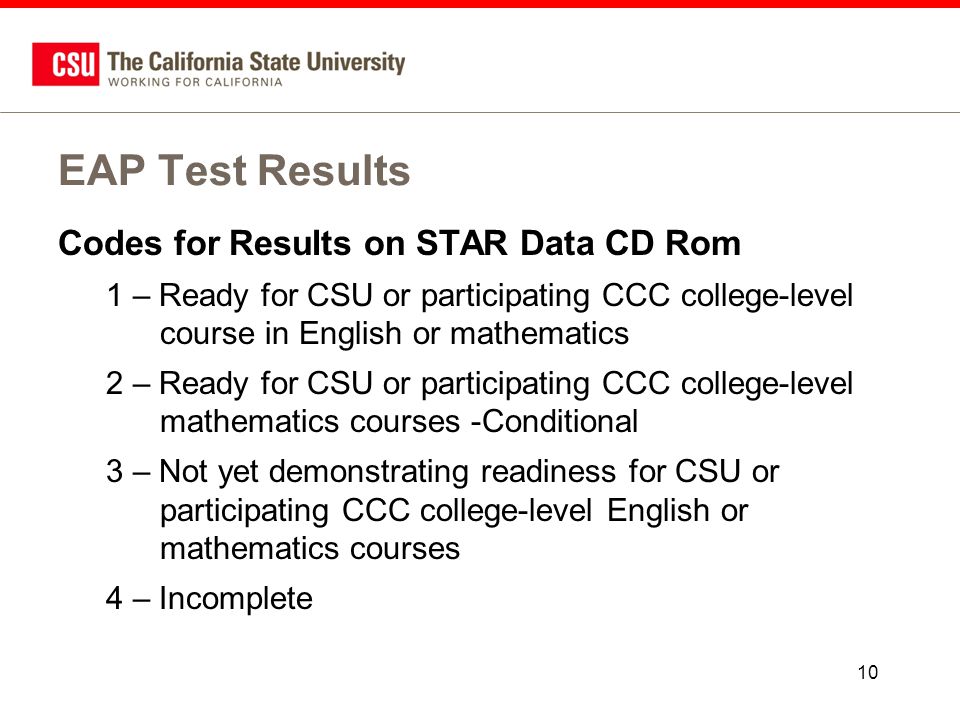Click course in English or mathematics text
The width and height of the screenshot is (960, 720).
(x=394, y=334)
